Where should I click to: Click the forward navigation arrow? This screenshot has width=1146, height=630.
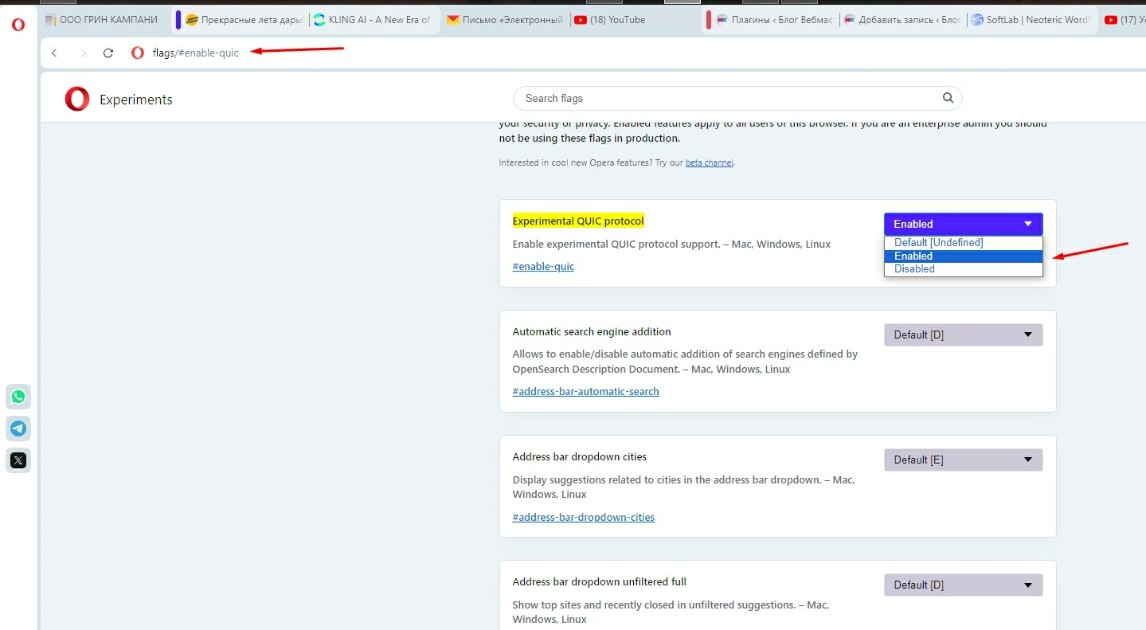point(83,53)
